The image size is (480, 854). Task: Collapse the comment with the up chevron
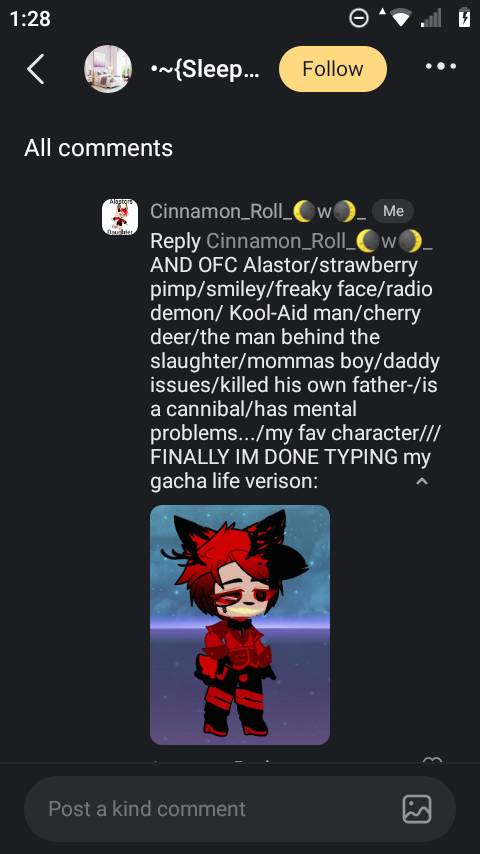(422, 481)
